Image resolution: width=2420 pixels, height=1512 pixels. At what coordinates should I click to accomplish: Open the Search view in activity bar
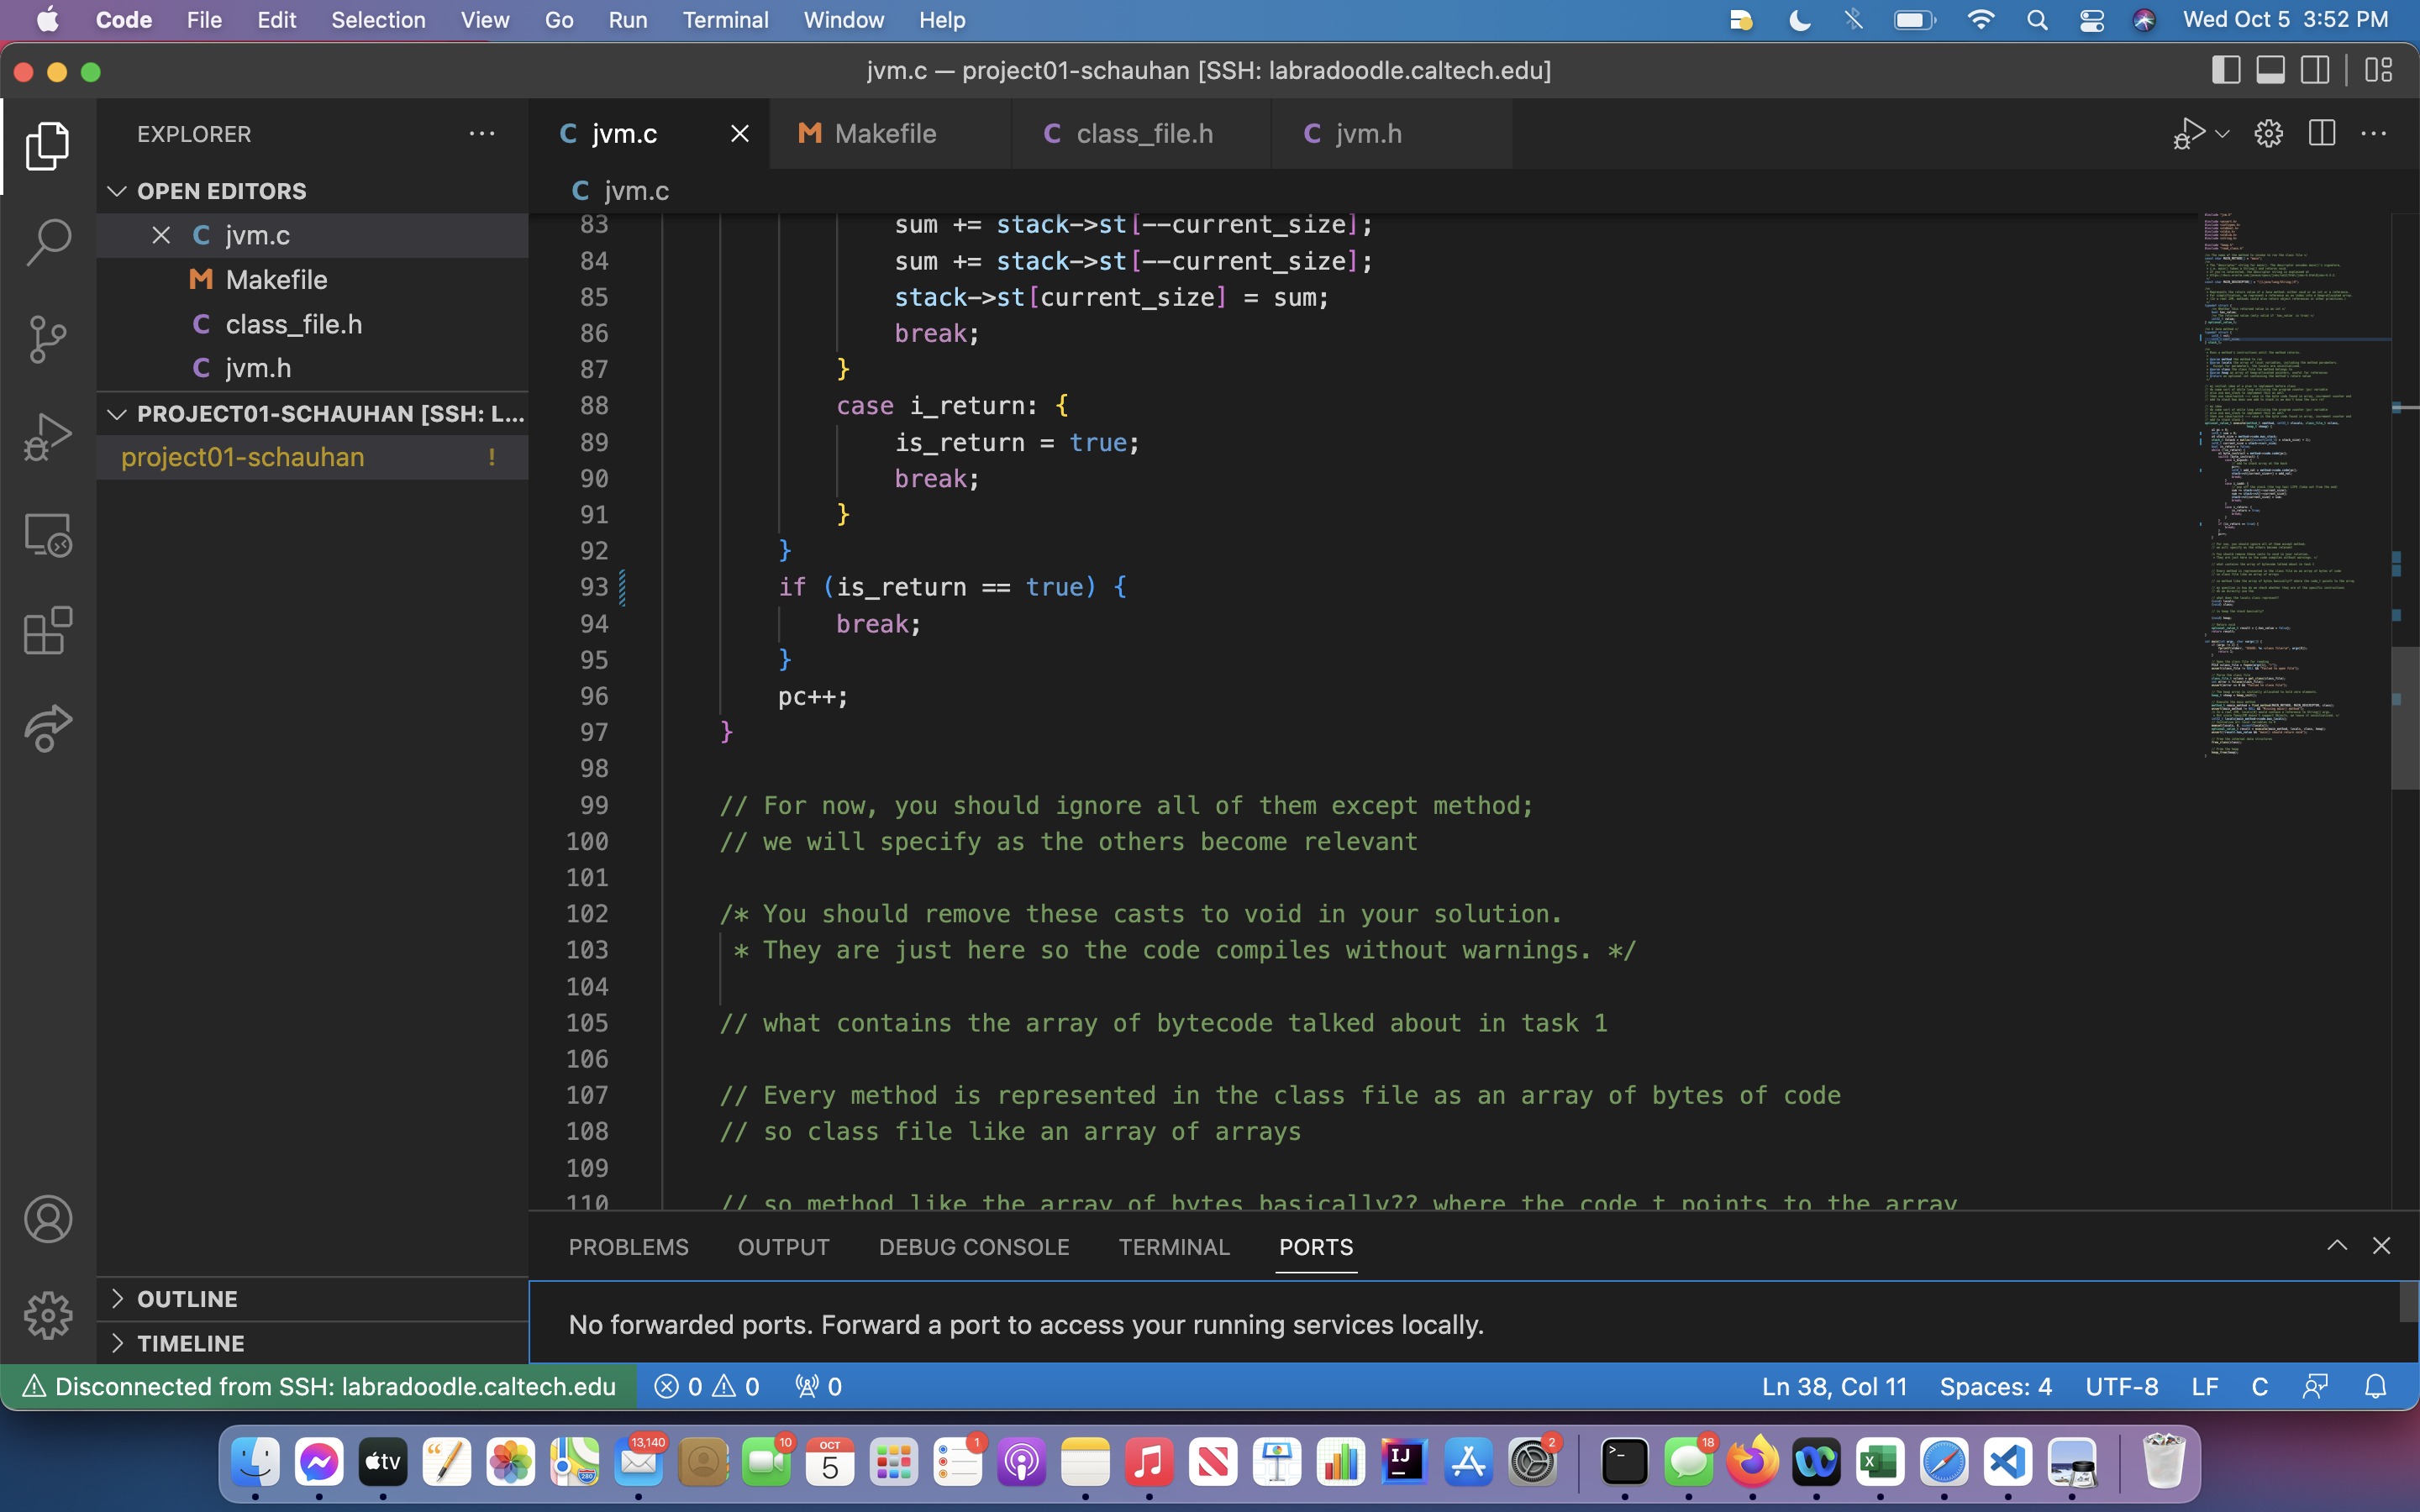pyautogui.click(x=48, y=242)
